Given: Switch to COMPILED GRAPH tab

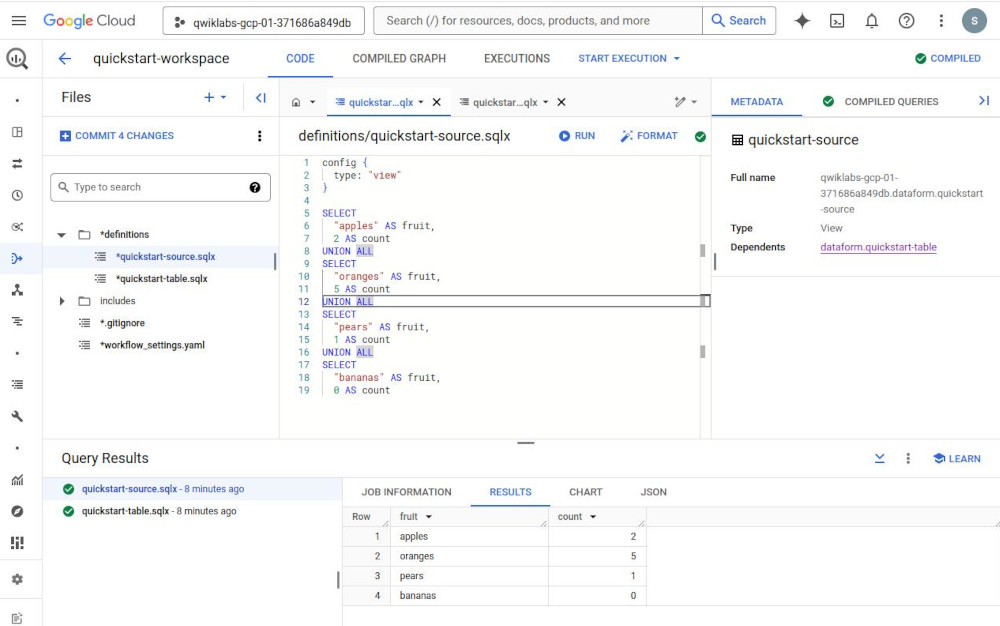Looking at the screenshot, I should tap(399, 59).
